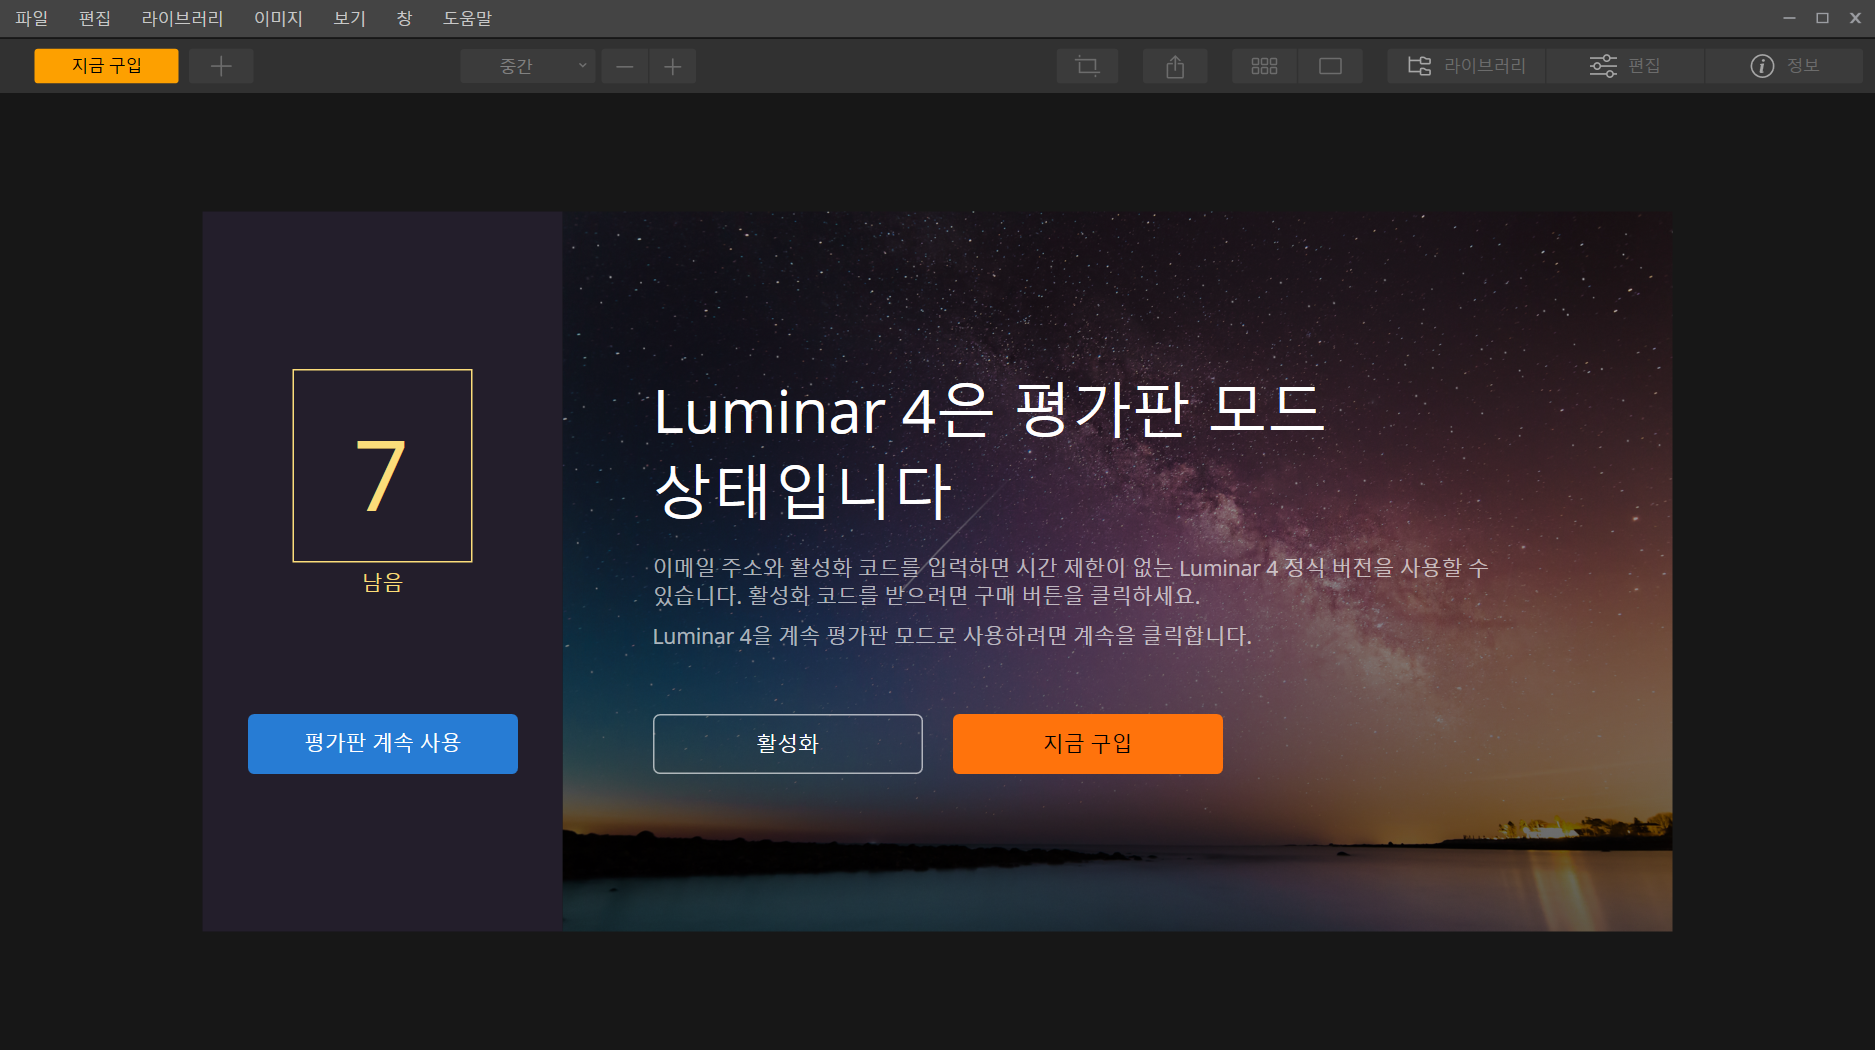This screenshot has height=1050, width=1875.
Task: Open the 중간 zoom level dropdown
Action: (x=527, y=66)
